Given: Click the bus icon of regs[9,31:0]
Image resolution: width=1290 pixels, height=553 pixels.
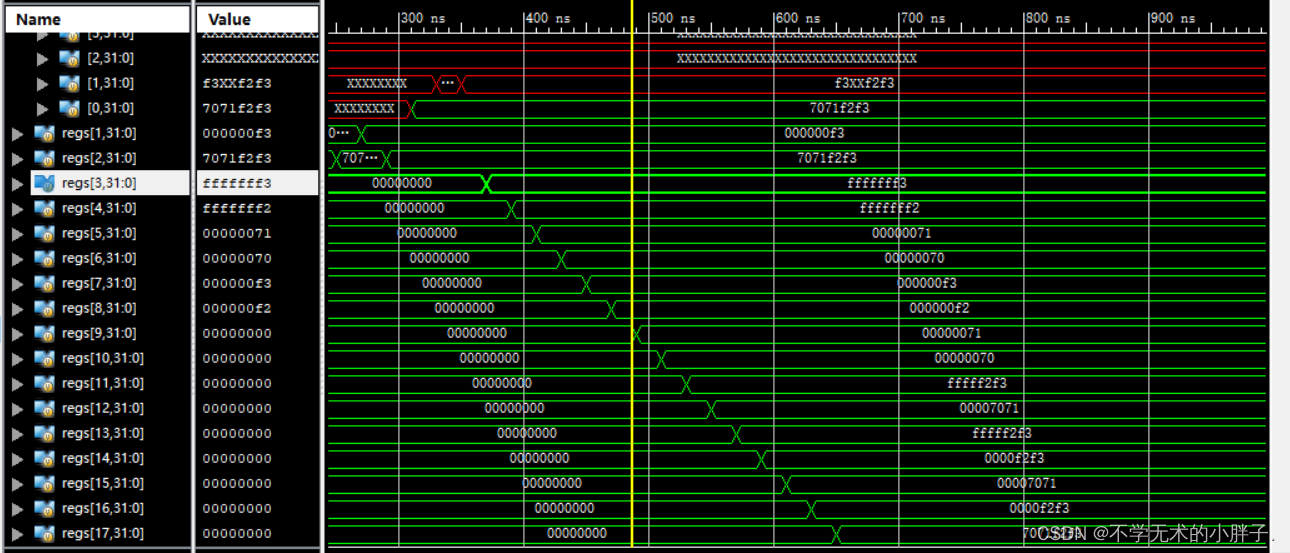Looking at the screenshot, I should click(x=44, y=333).
